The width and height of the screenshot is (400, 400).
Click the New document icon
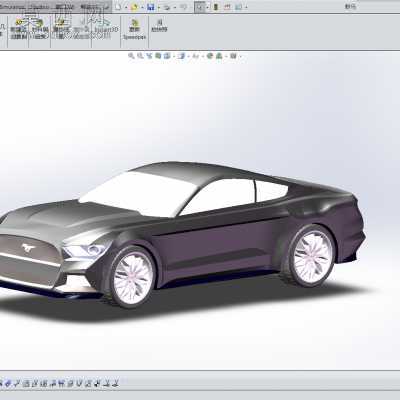click(118, 7)
